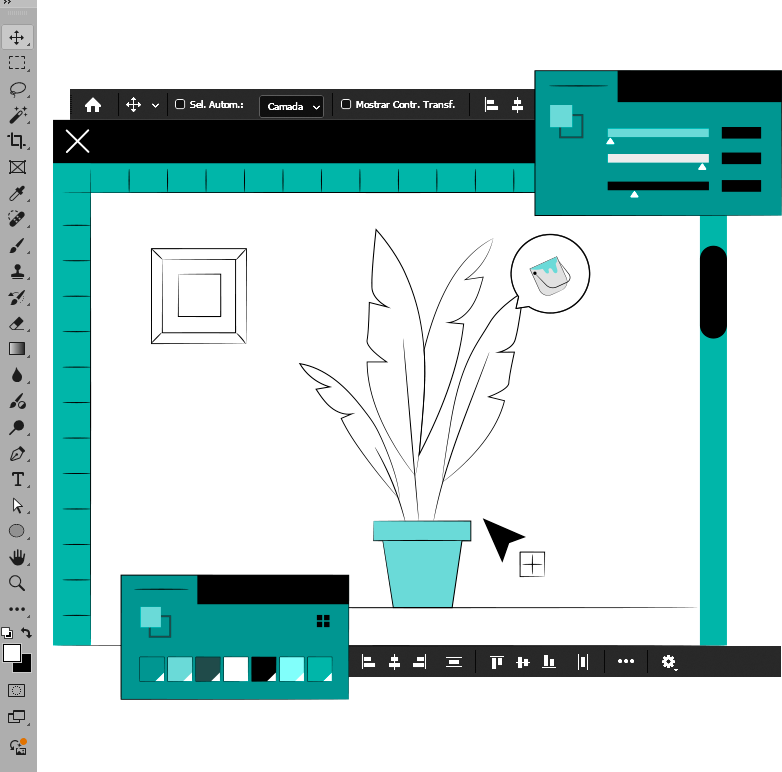
Task: Pick the dark slate swatch in swatches panel
Action: [x=208, y=669]
